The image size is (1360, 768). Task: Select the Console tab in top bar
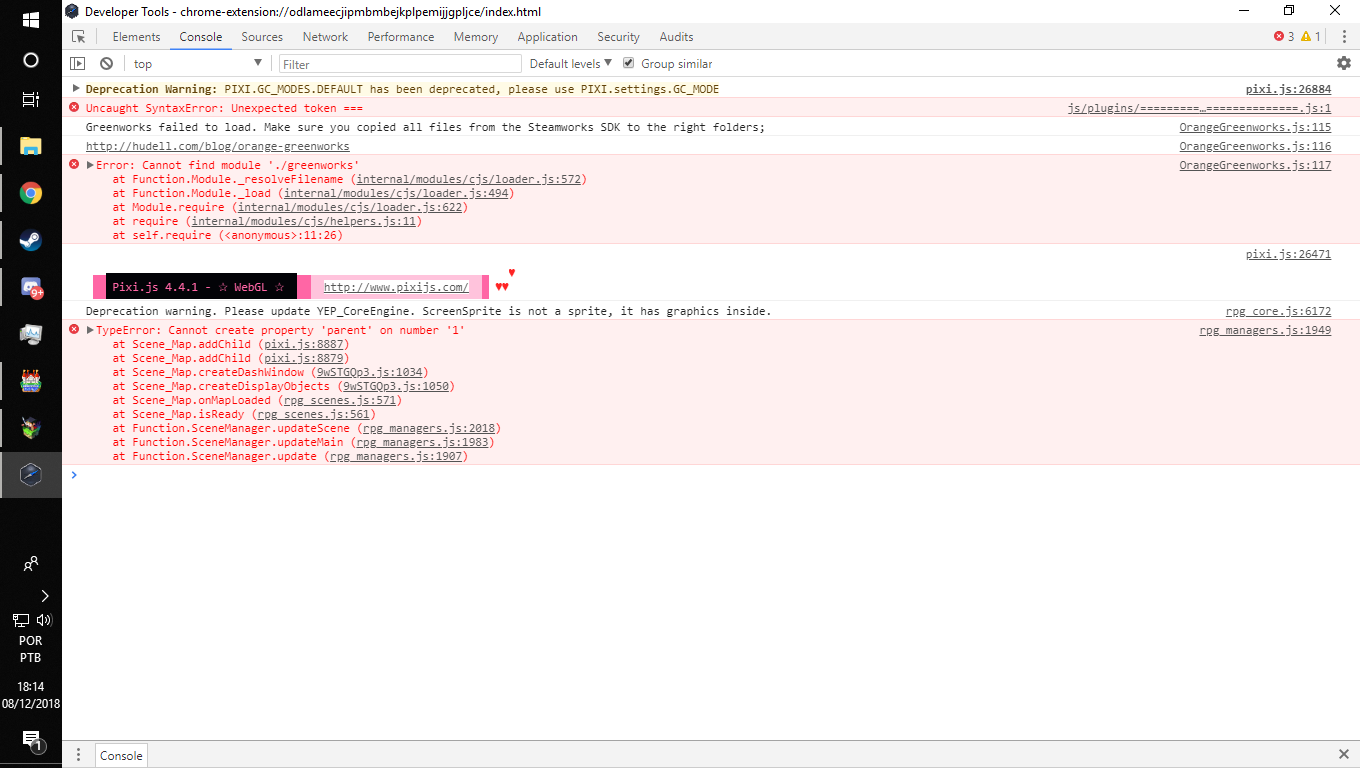click(201, 37)
